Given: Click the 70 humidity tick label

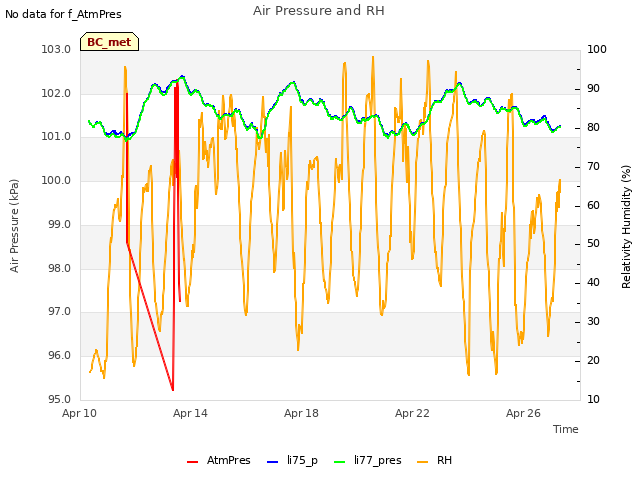Looking at the screenshot, I should point(593,167).
